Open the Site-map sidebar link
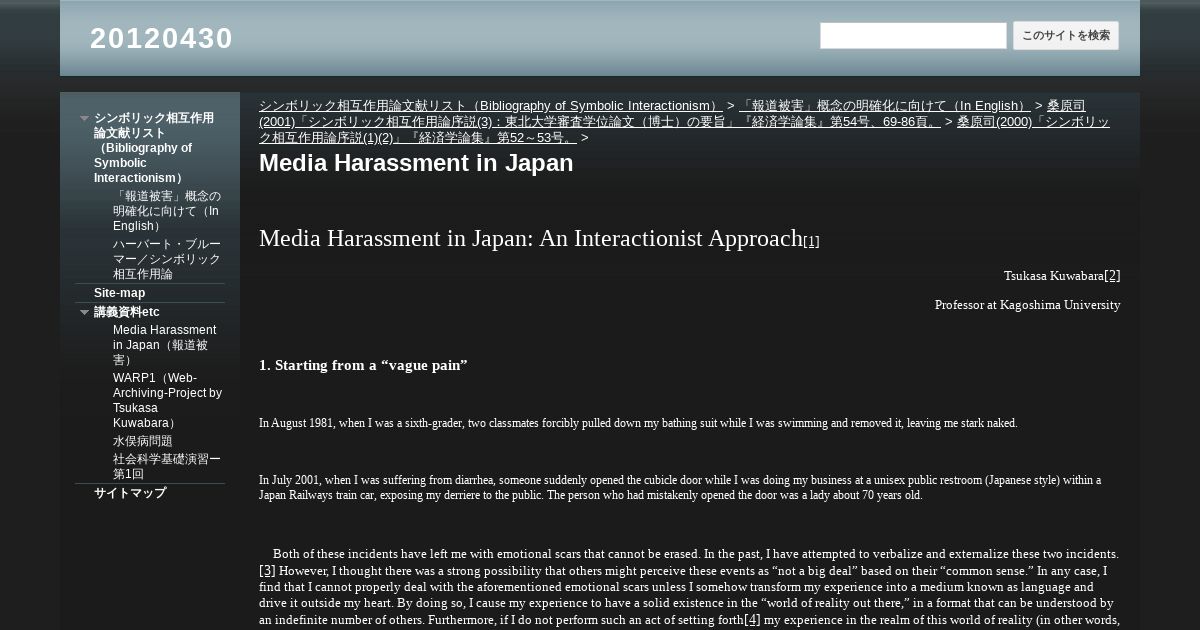This screenshot has width=1200, height=630. [119, 293]
